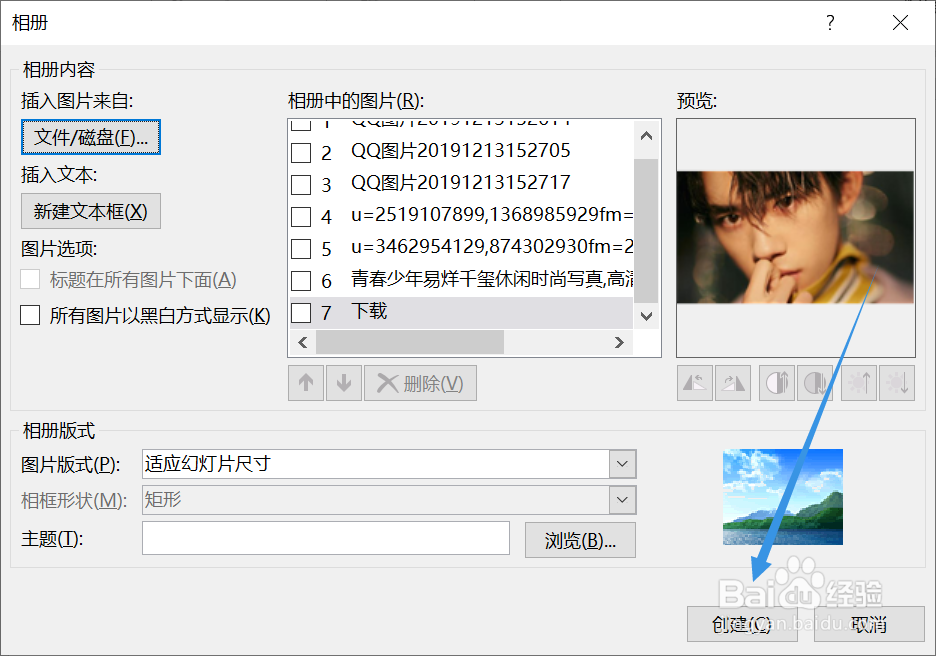Image resolution: width=936 pixels, height=656 pixels.
Task: Check the checkbox next to 下载
Action: pyautogui.click(x=301, y=311)
